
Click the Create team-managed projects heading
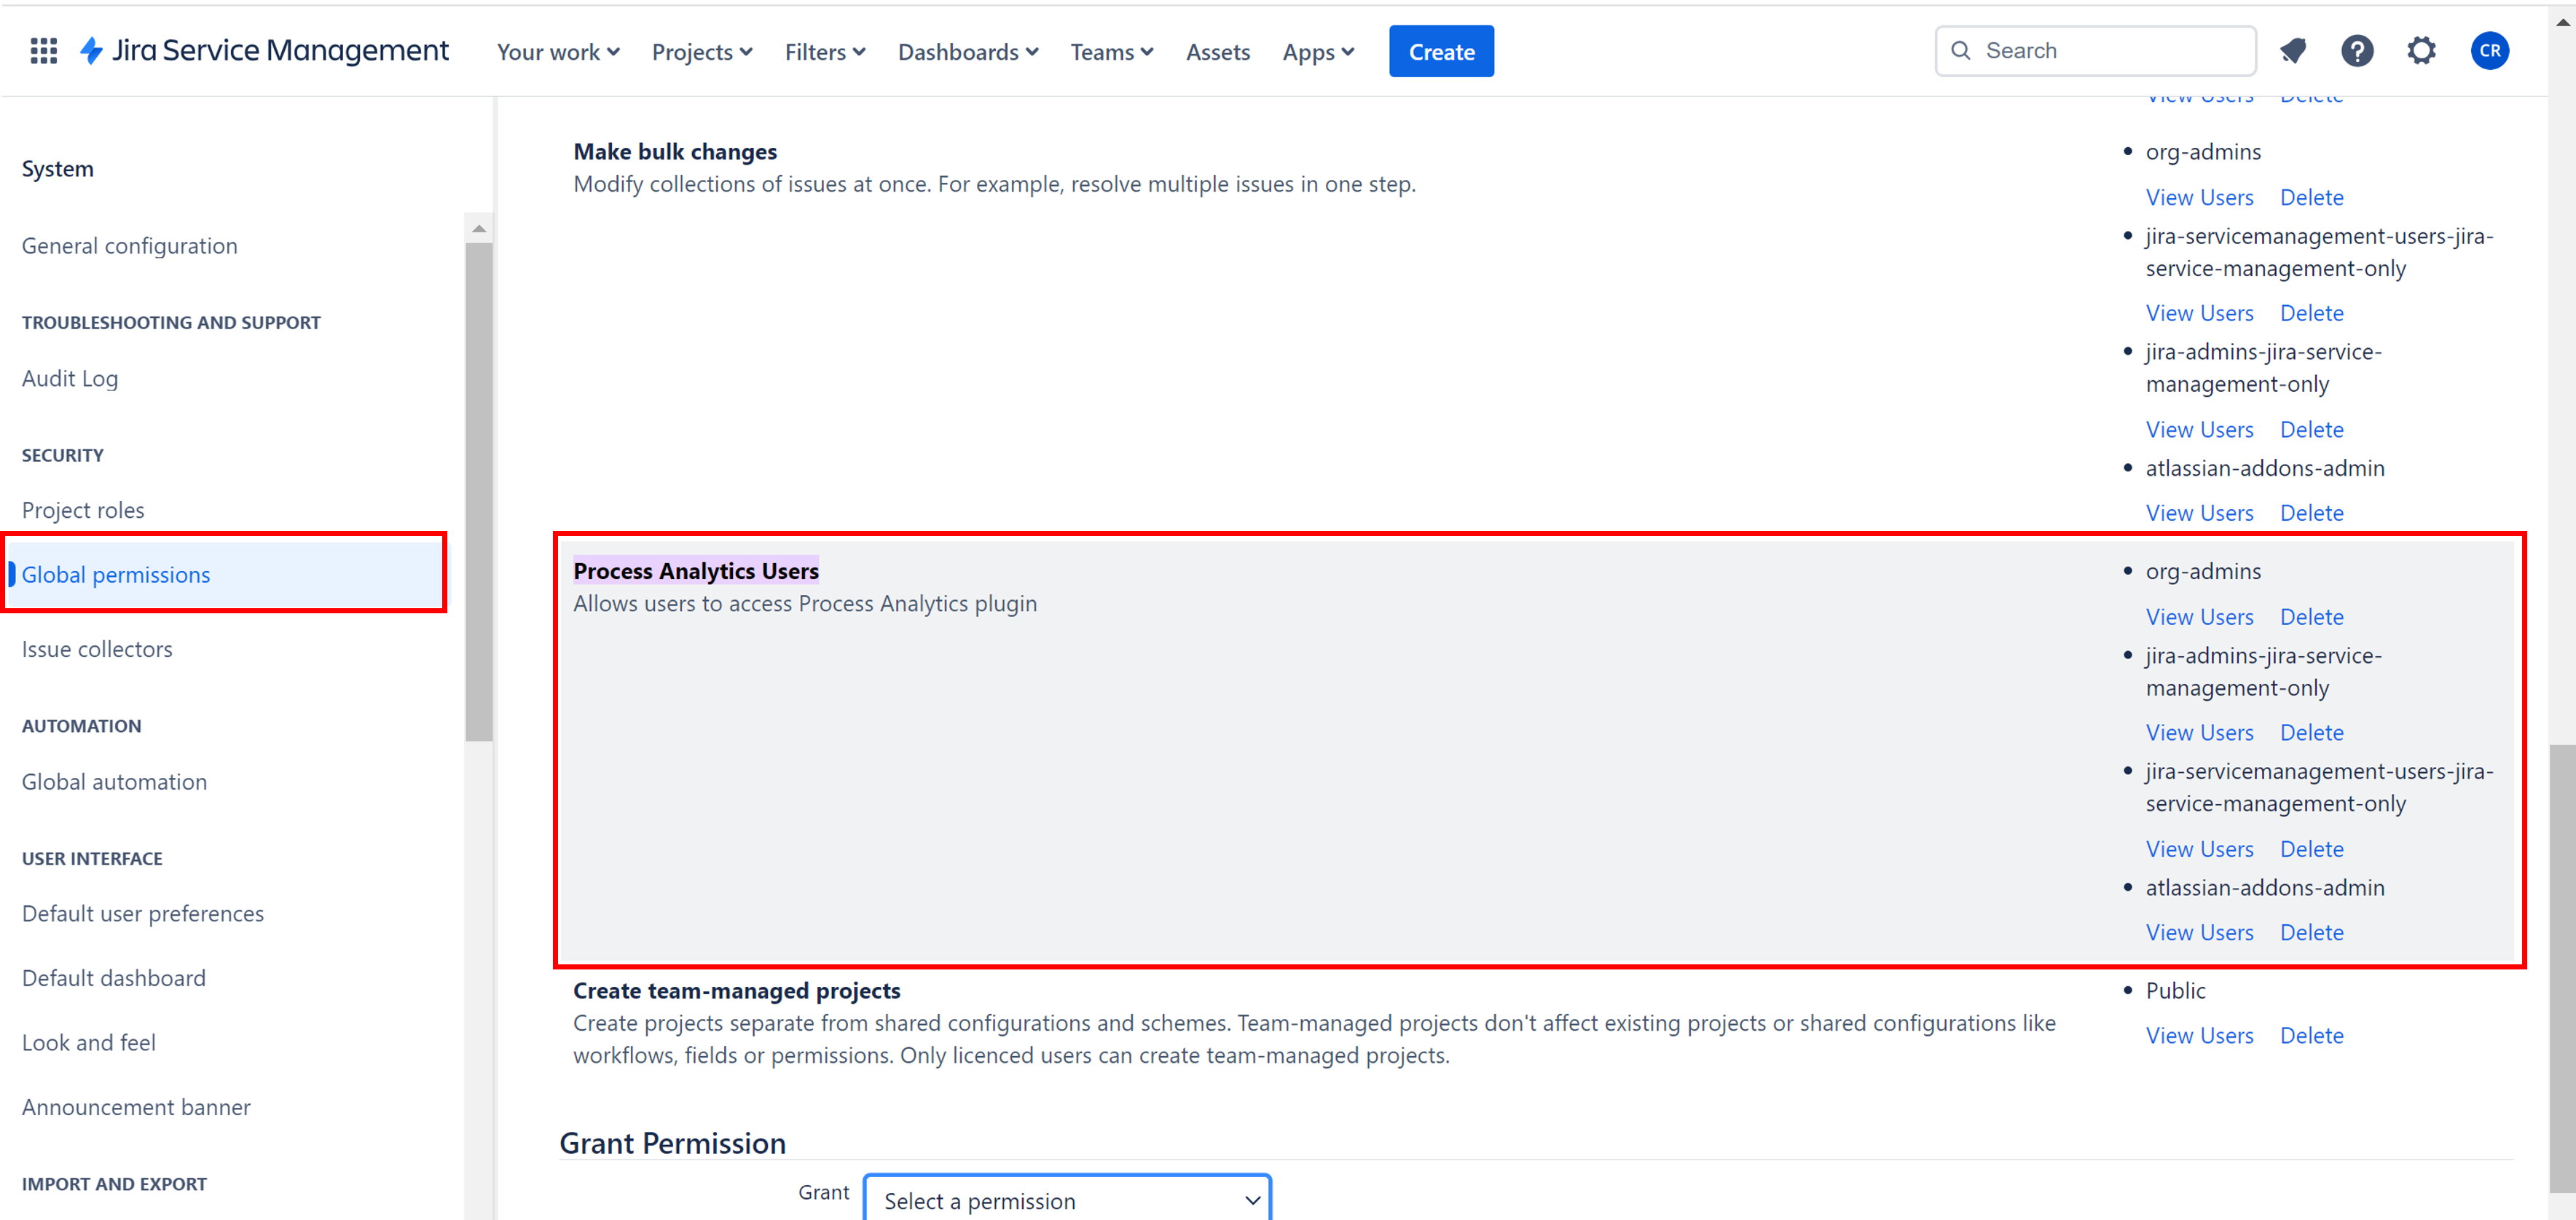tap(736, 991)
